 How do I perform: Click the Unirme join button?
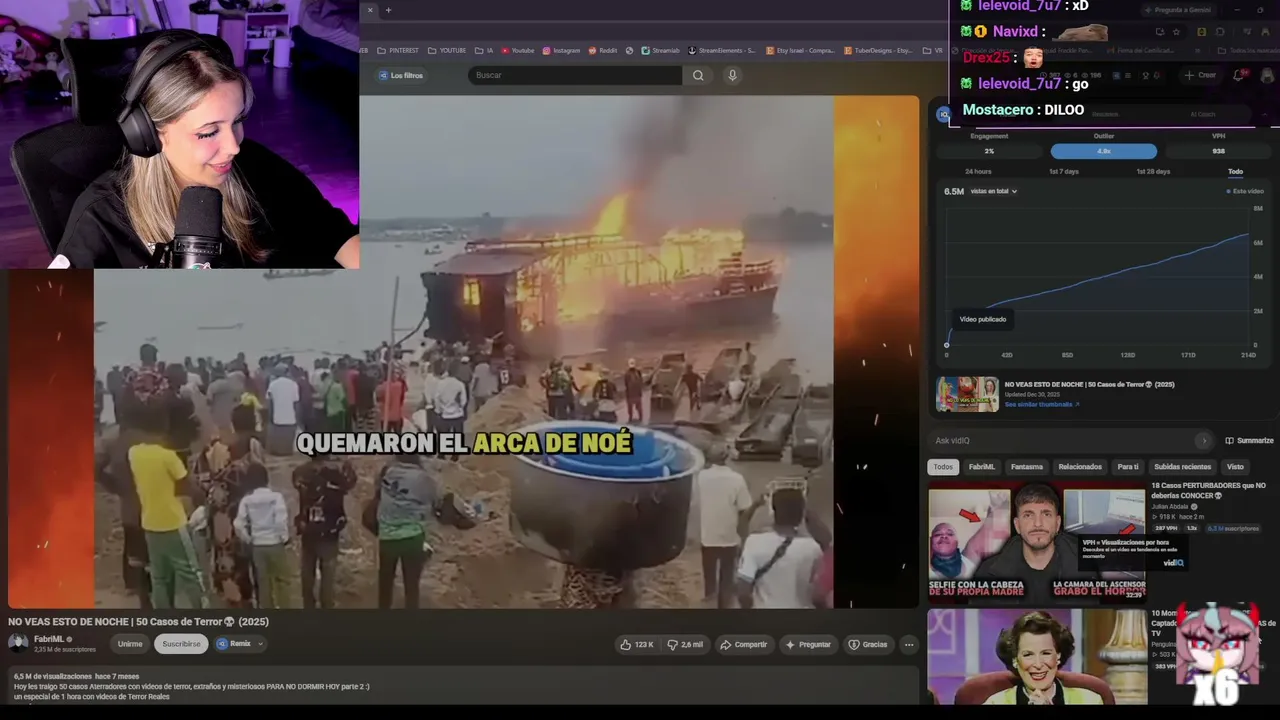[130, 644]
